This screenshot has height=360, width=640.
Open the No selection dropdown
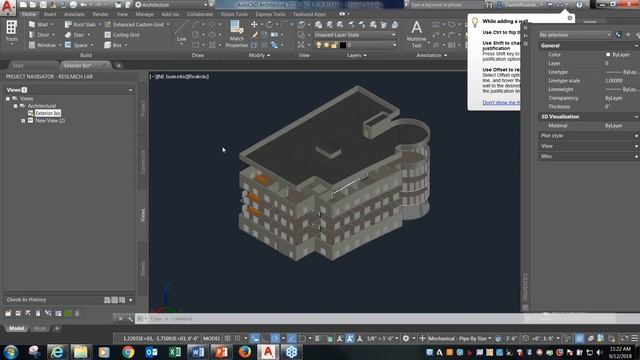(x=574, y=35)
